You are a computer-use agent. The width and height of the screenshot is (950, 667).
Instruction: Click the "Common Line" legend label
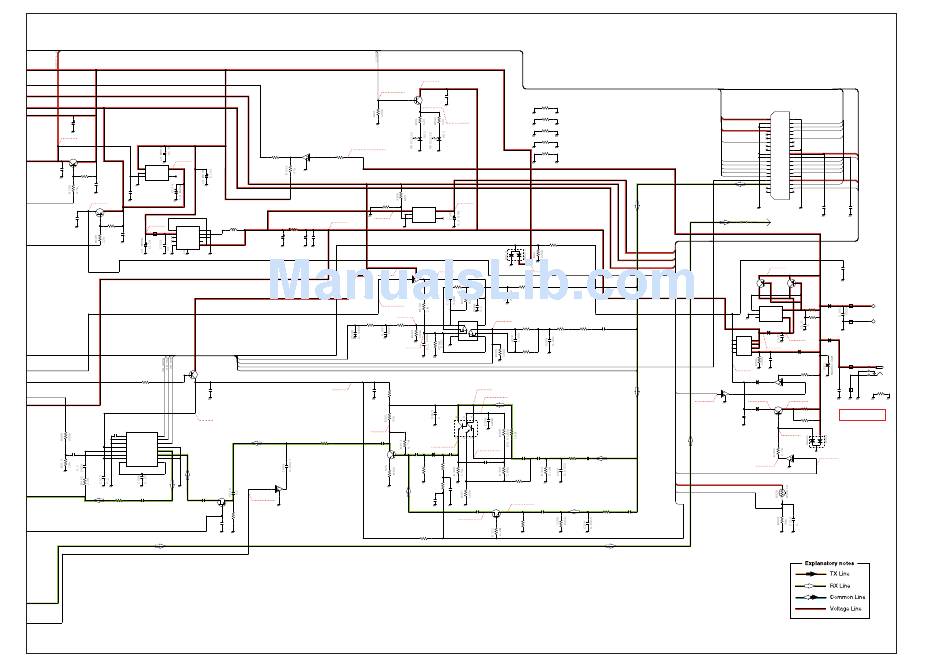[x=848, y=597]
